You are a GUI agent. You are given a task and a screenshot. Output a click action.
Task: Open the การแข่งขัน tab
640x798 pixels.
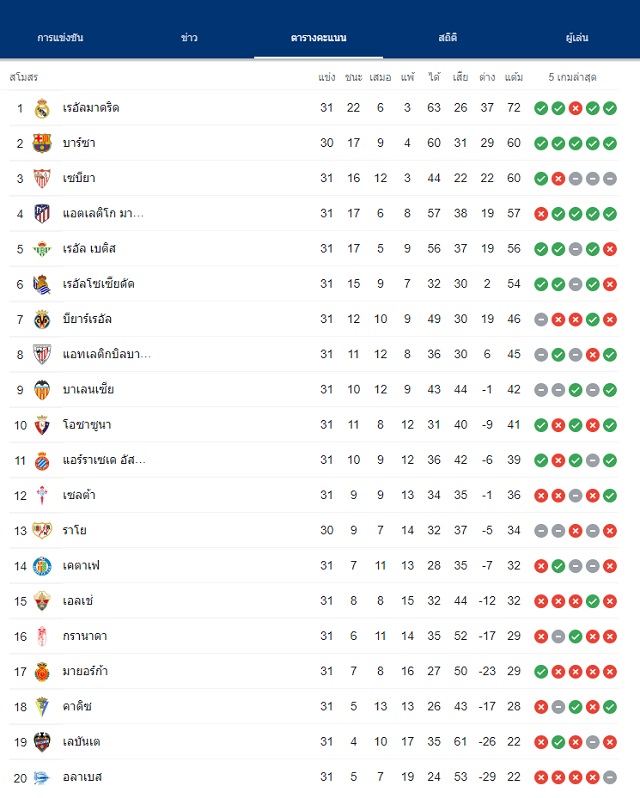point(60,38)
